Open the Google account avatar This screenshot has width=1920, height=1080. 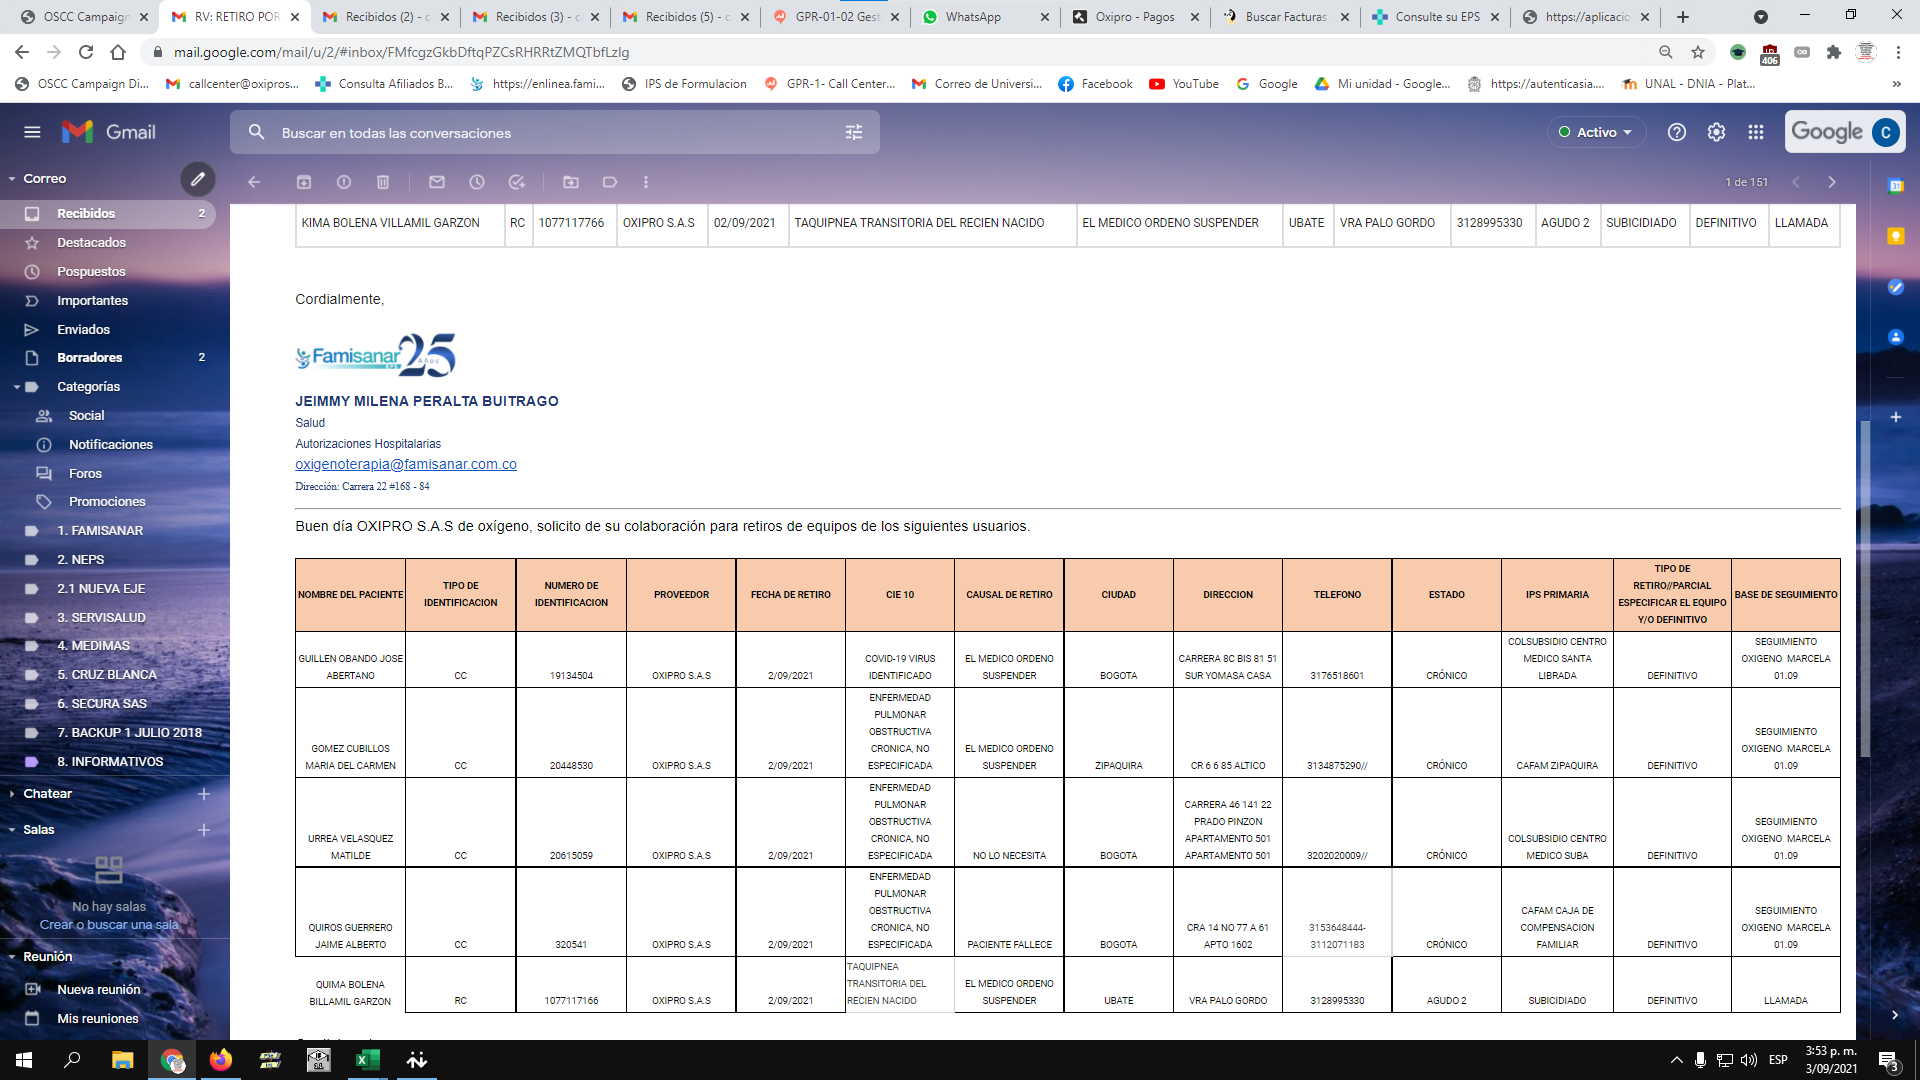click(1886, 132)
